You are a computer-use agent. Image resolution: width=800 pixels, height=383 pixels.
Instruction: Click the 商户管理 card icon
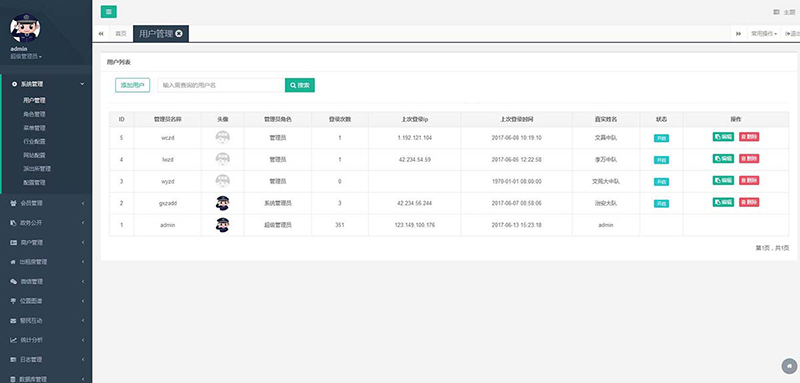click(x=14, y=242)
